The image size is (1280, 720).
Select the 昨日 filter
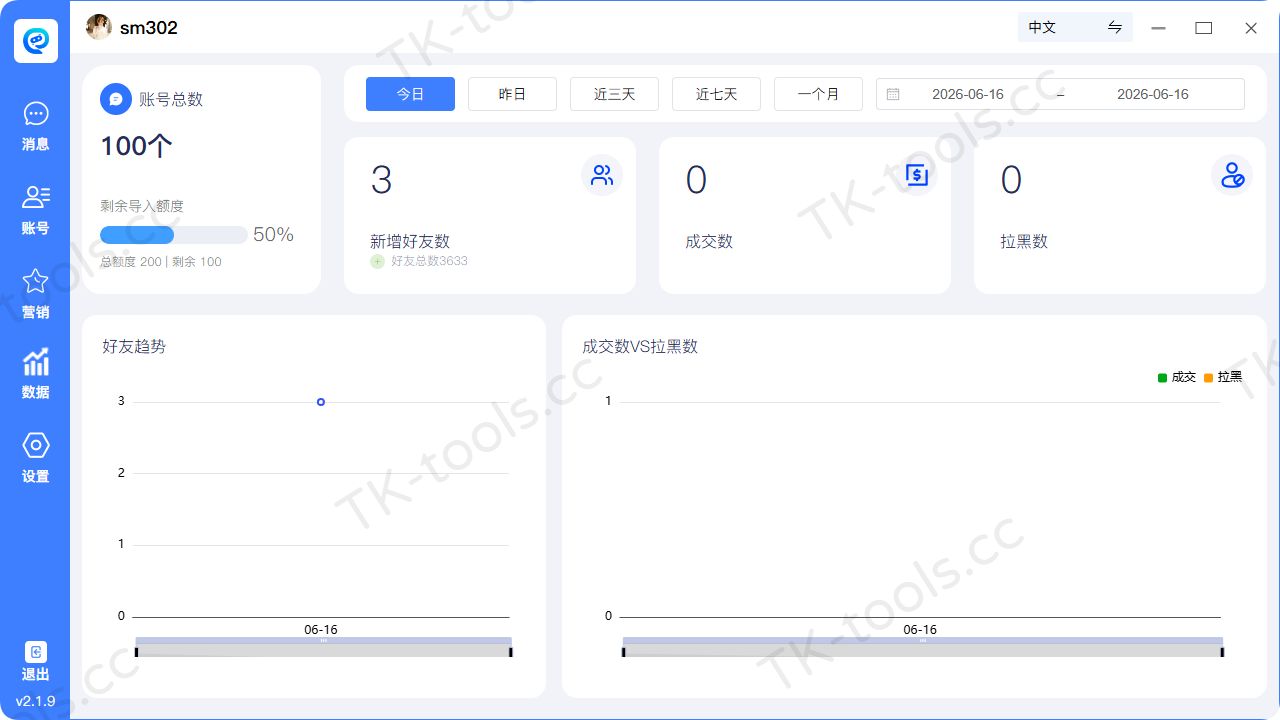tap(512, 94)
